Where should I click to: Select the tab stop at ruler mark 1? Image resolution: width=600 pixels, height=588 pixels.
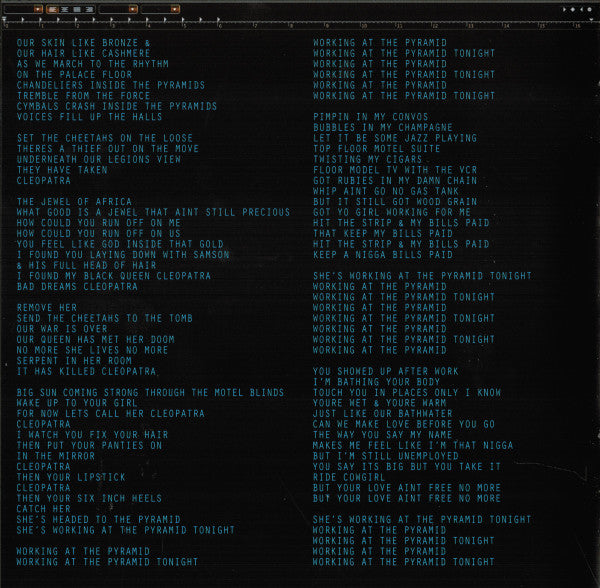coord(41,20)
